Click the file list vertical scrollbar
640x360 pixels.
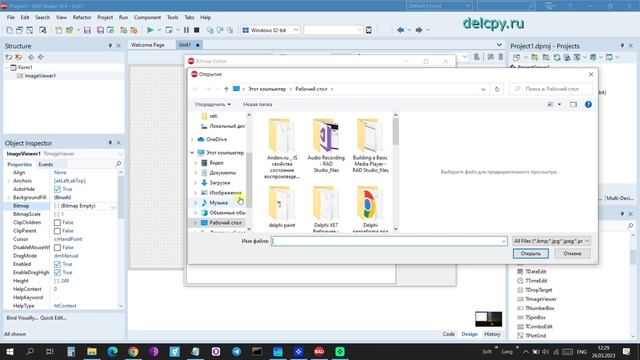[x=396, y=172]
